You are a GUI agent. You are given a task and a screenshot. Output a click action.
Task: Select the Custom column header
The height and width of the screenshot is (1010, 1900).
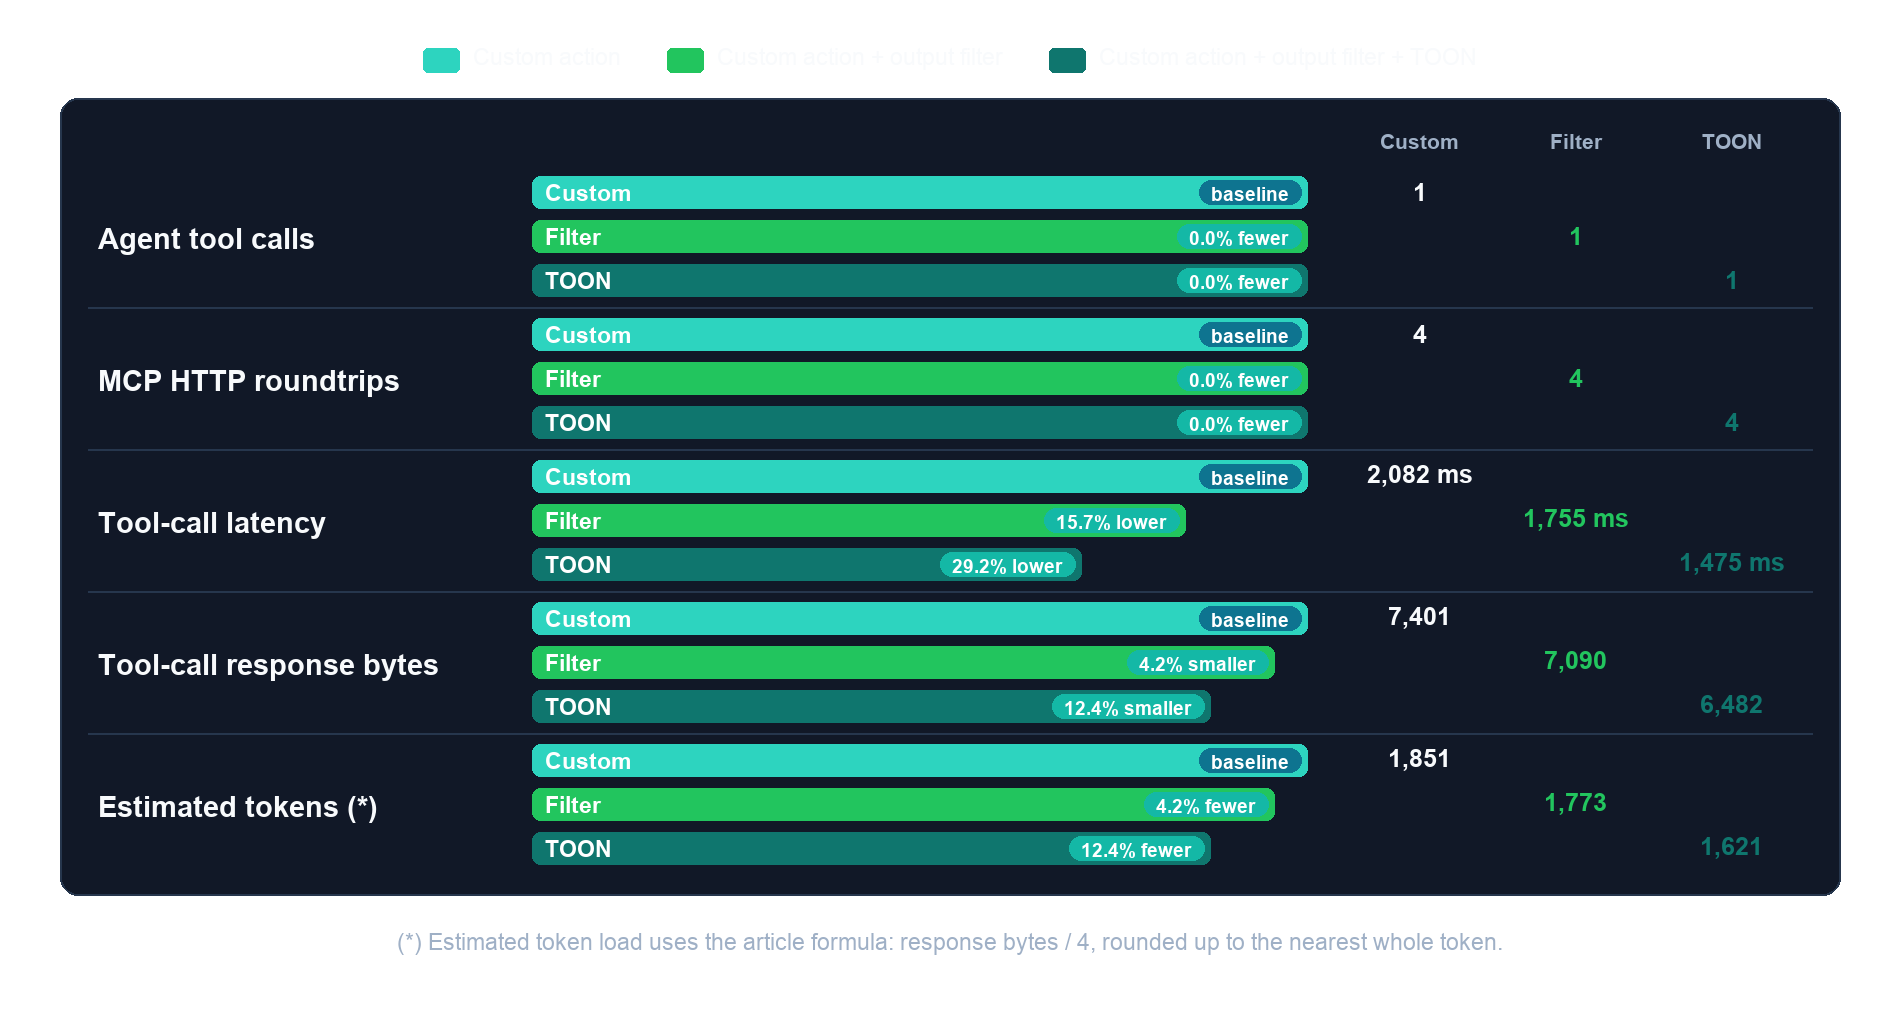tap(1419, 142)
